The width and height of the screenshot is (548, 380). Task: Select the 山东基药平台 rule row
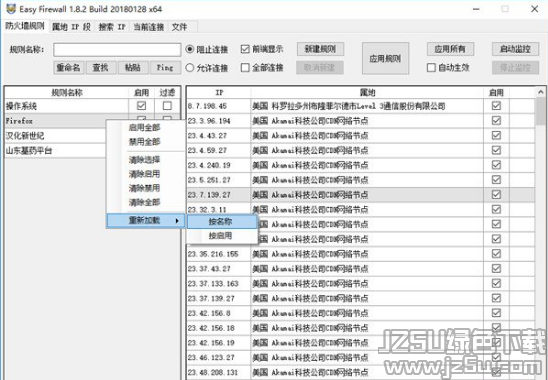[x=55, y=151]
